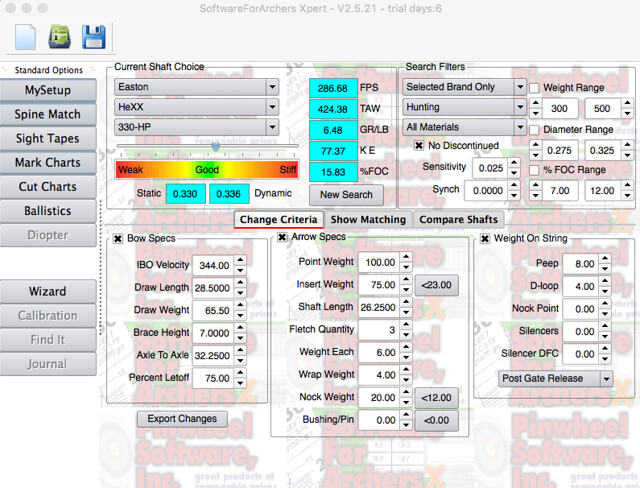640x488 pixels.
Task: Click the New document toolbar icon
Action: point(25,37)
